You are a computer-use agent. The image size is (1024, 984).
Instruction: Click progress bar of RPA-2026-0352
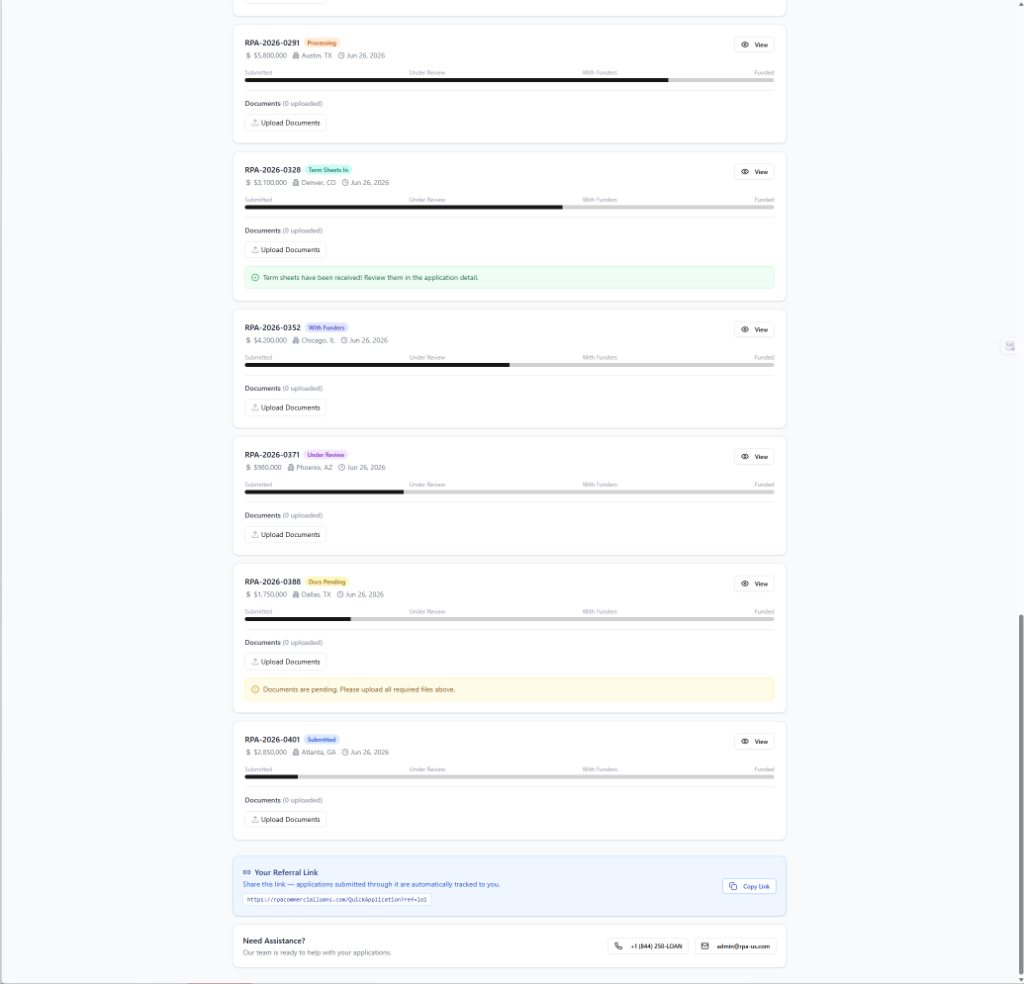coord(509,366)
